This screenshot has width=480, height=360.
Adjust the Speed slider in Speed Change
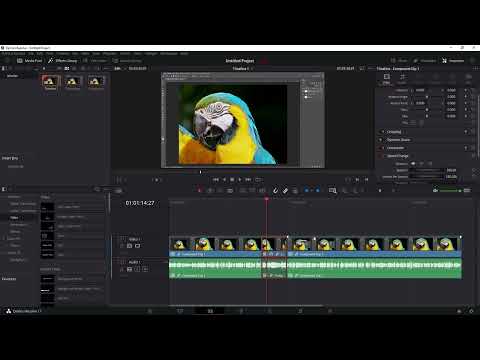click(x=427, y=170)
